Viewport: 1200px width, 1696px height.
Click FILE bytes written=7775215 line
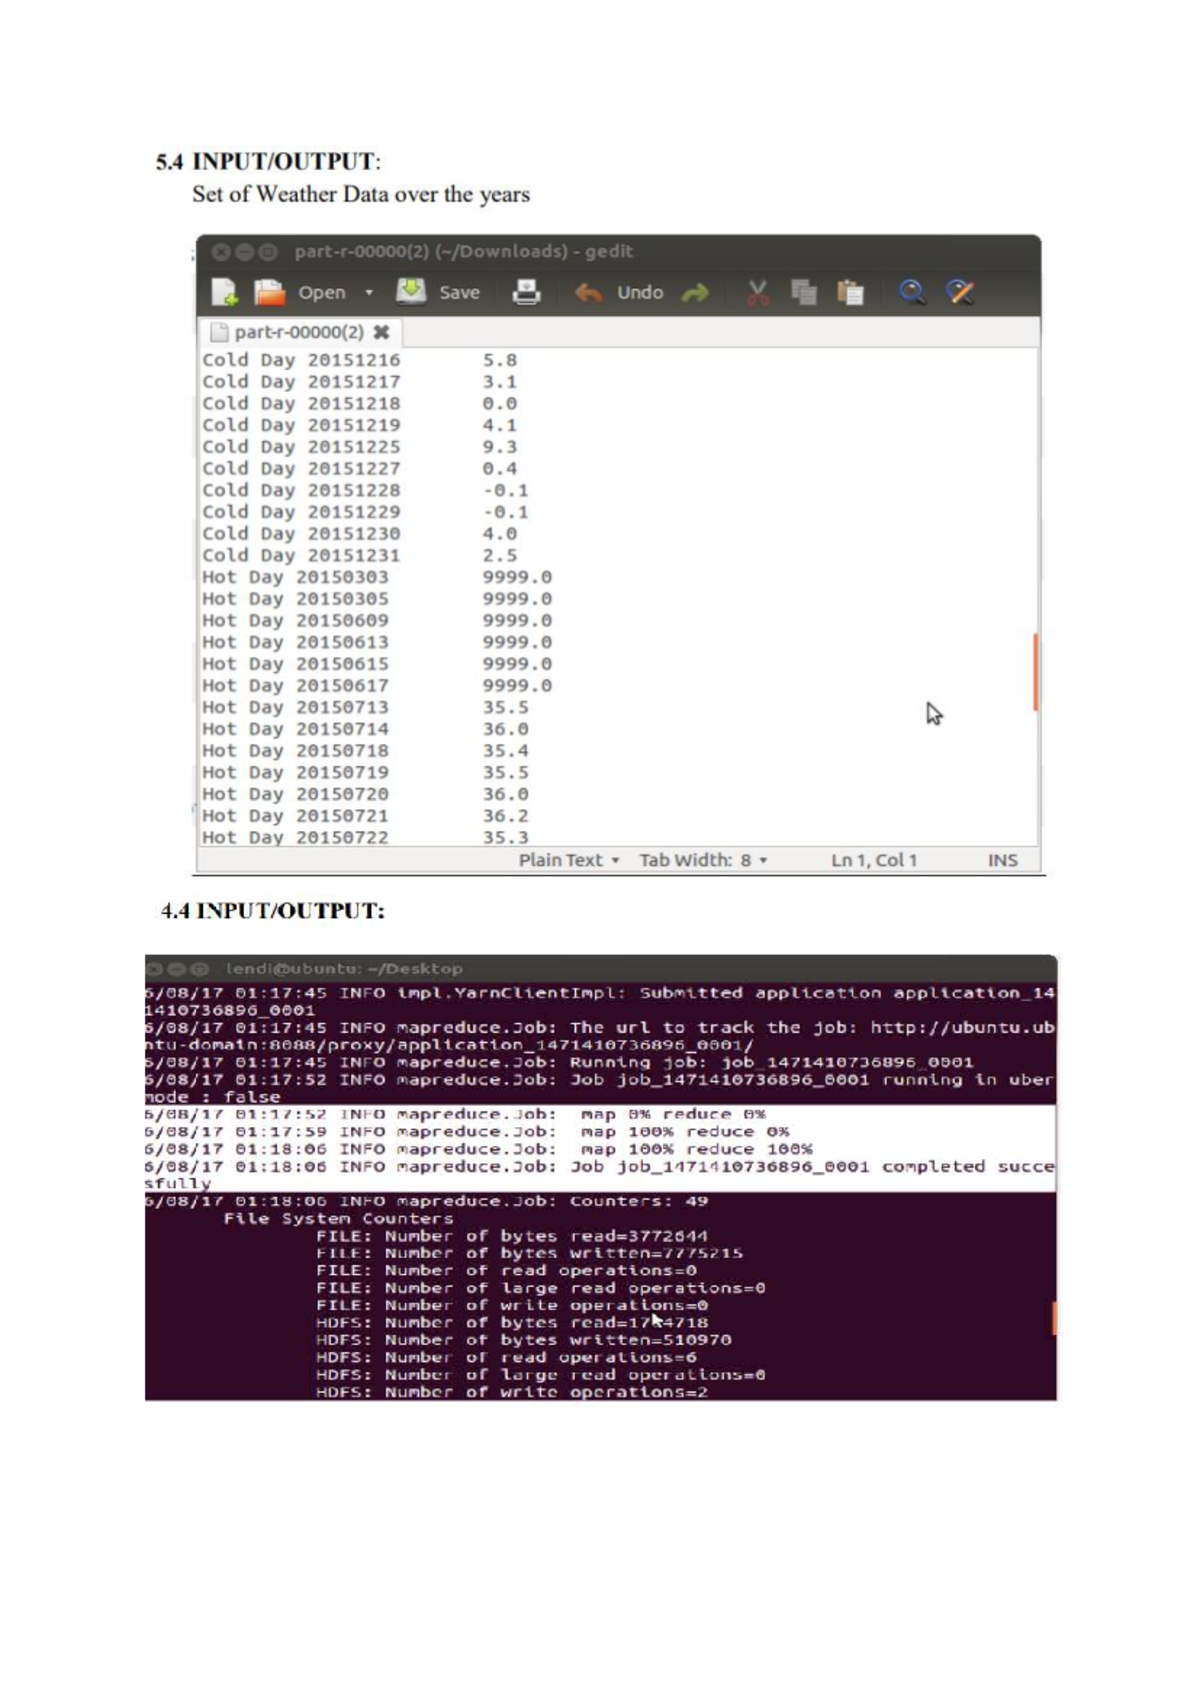coord(530,1253)
